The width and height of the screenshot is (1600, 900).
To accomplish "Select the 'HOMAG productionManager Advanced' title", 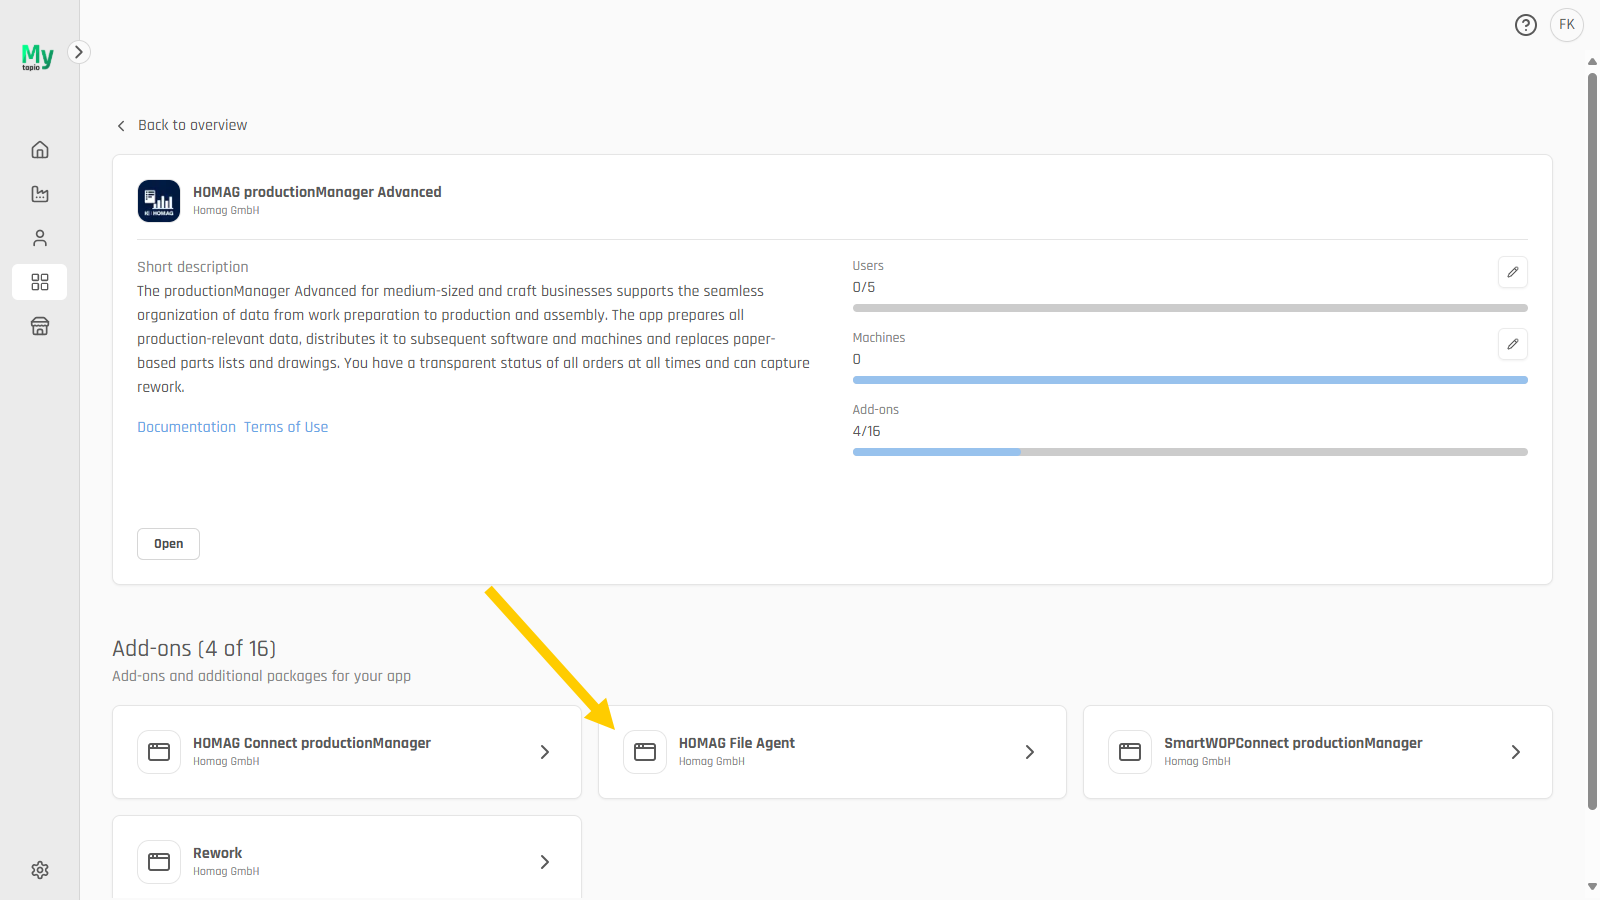I will [317, 192].
